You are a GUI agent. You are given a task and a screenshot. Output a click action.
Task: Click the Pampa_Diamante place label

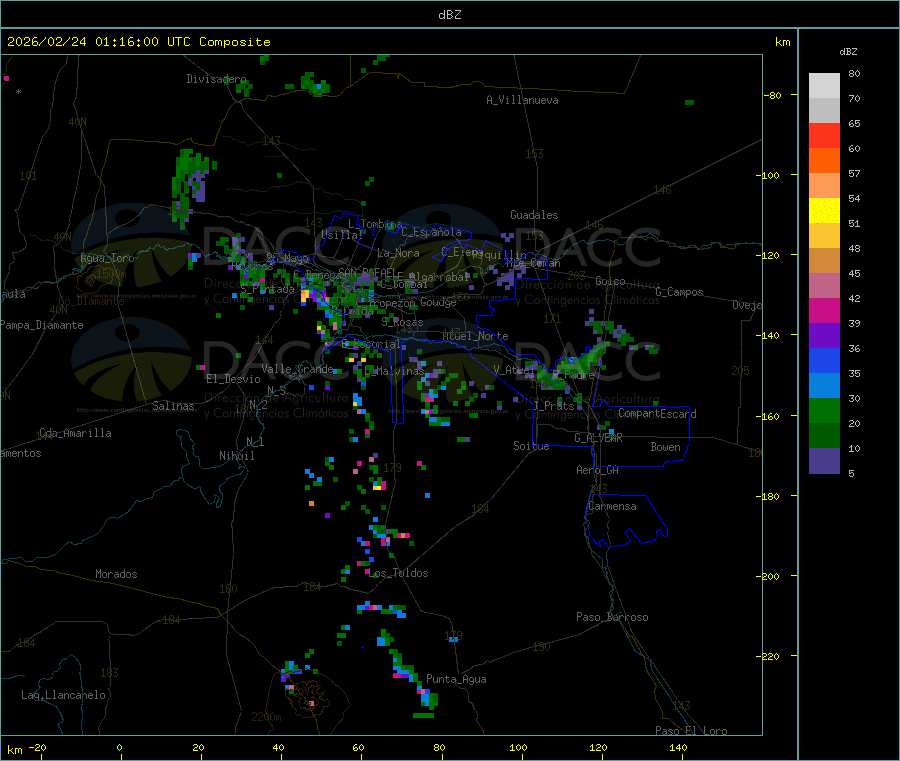tap(42, 325)
